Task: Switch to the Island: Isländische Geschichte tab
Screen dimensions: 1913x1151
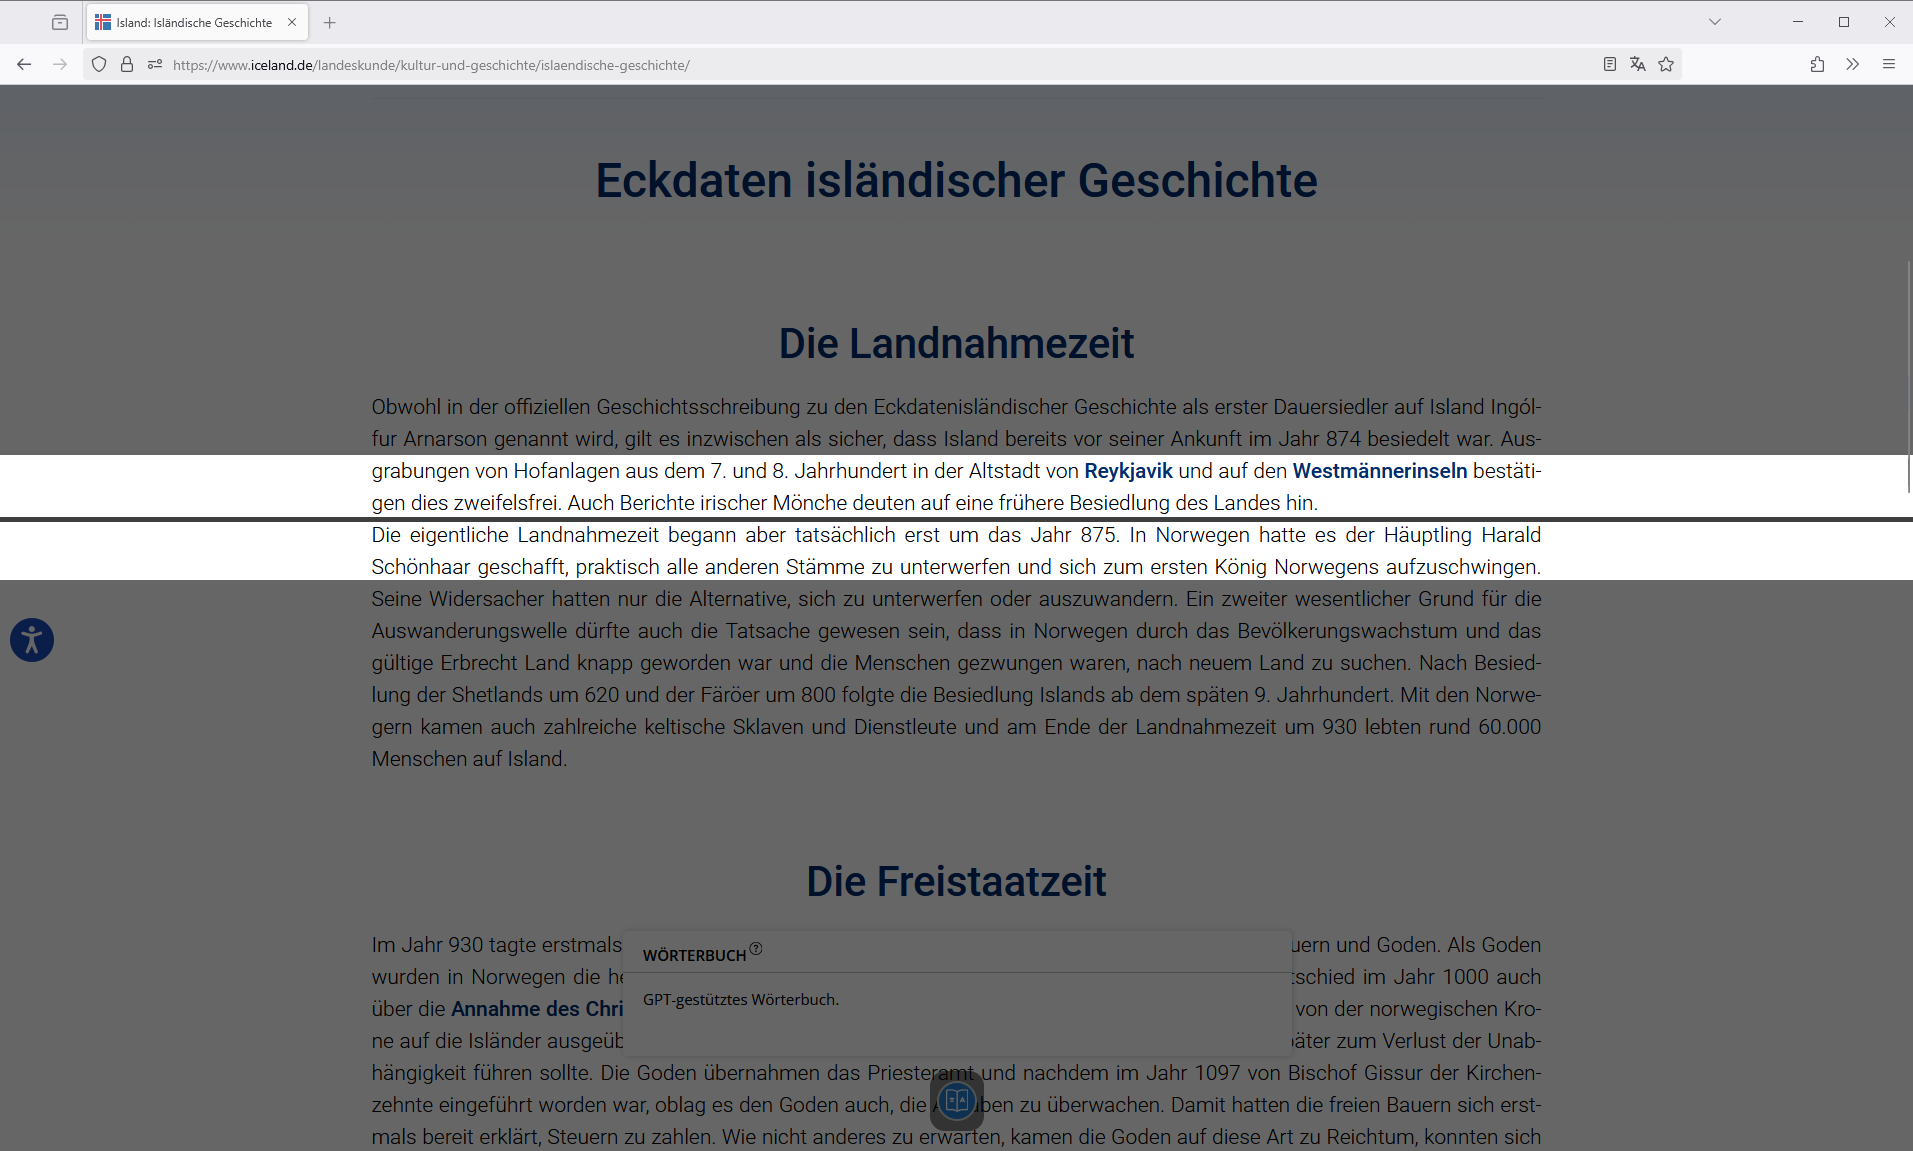Action: coord(197,22)
